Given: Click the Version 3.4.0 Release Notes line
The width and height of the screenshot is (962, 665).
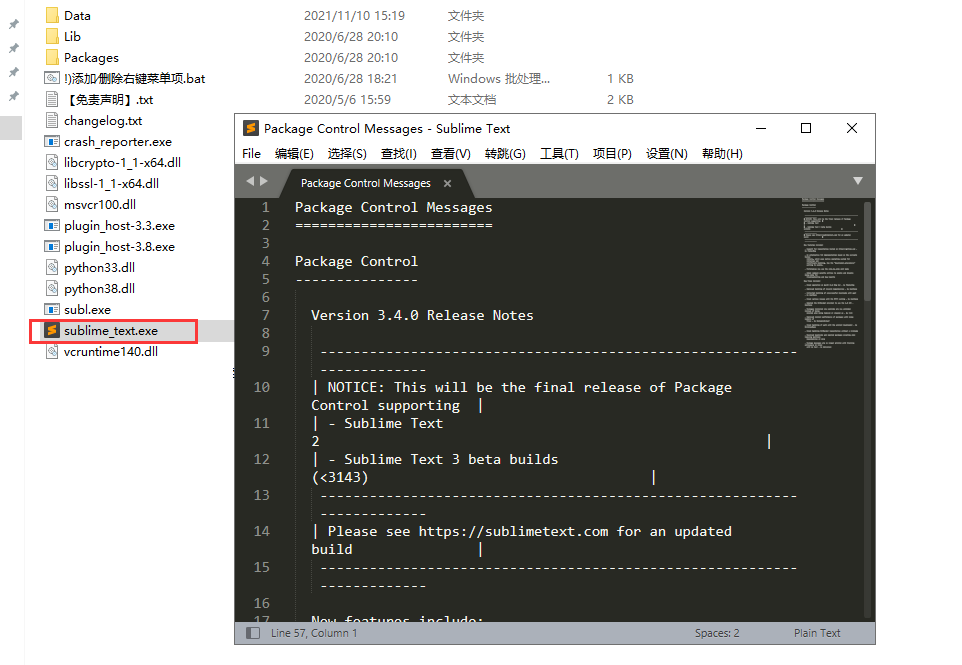Looking at the screenshot, I should [422, 315].
